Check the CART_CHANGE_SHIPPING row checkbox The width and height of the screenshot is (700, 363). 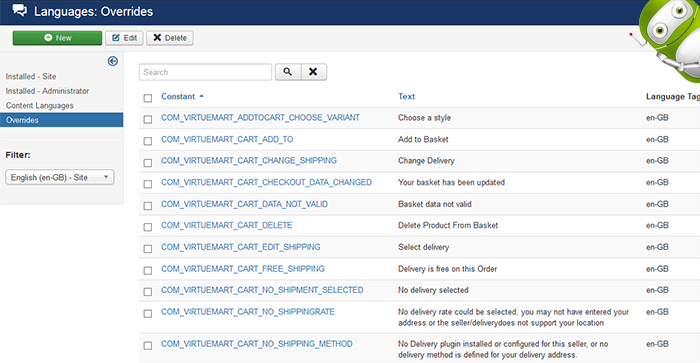[148, 163]
